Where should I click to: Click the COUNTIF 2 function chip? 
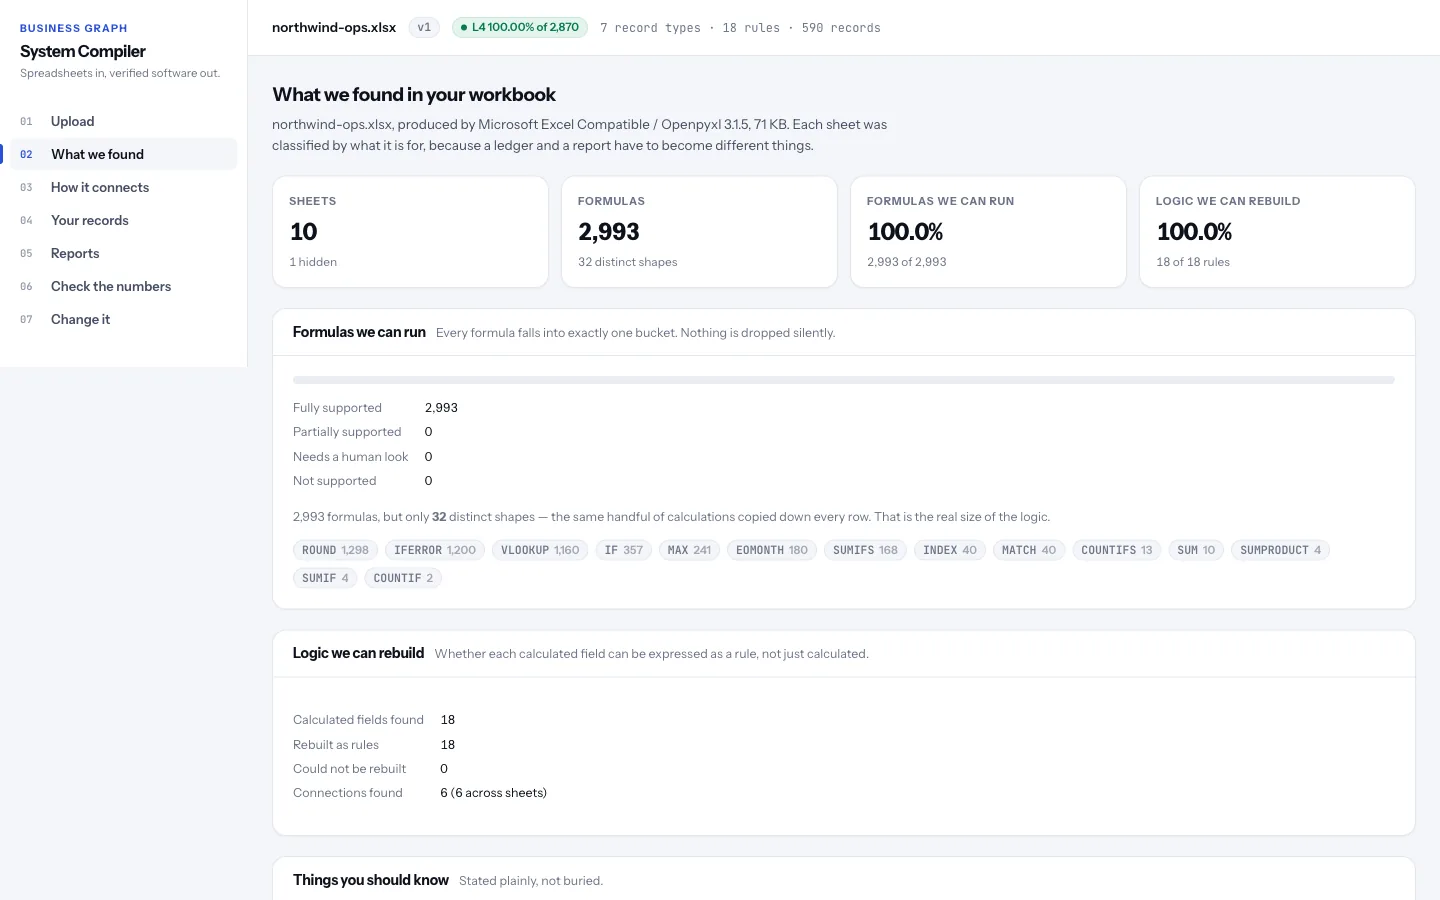(403, 578)
